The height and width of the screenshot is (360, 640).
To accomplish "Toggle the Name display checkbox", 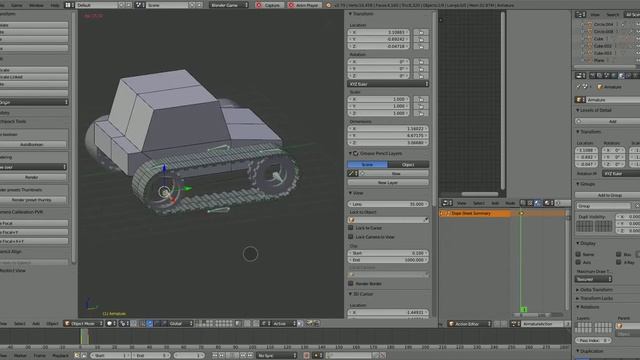I will [578, 254].
